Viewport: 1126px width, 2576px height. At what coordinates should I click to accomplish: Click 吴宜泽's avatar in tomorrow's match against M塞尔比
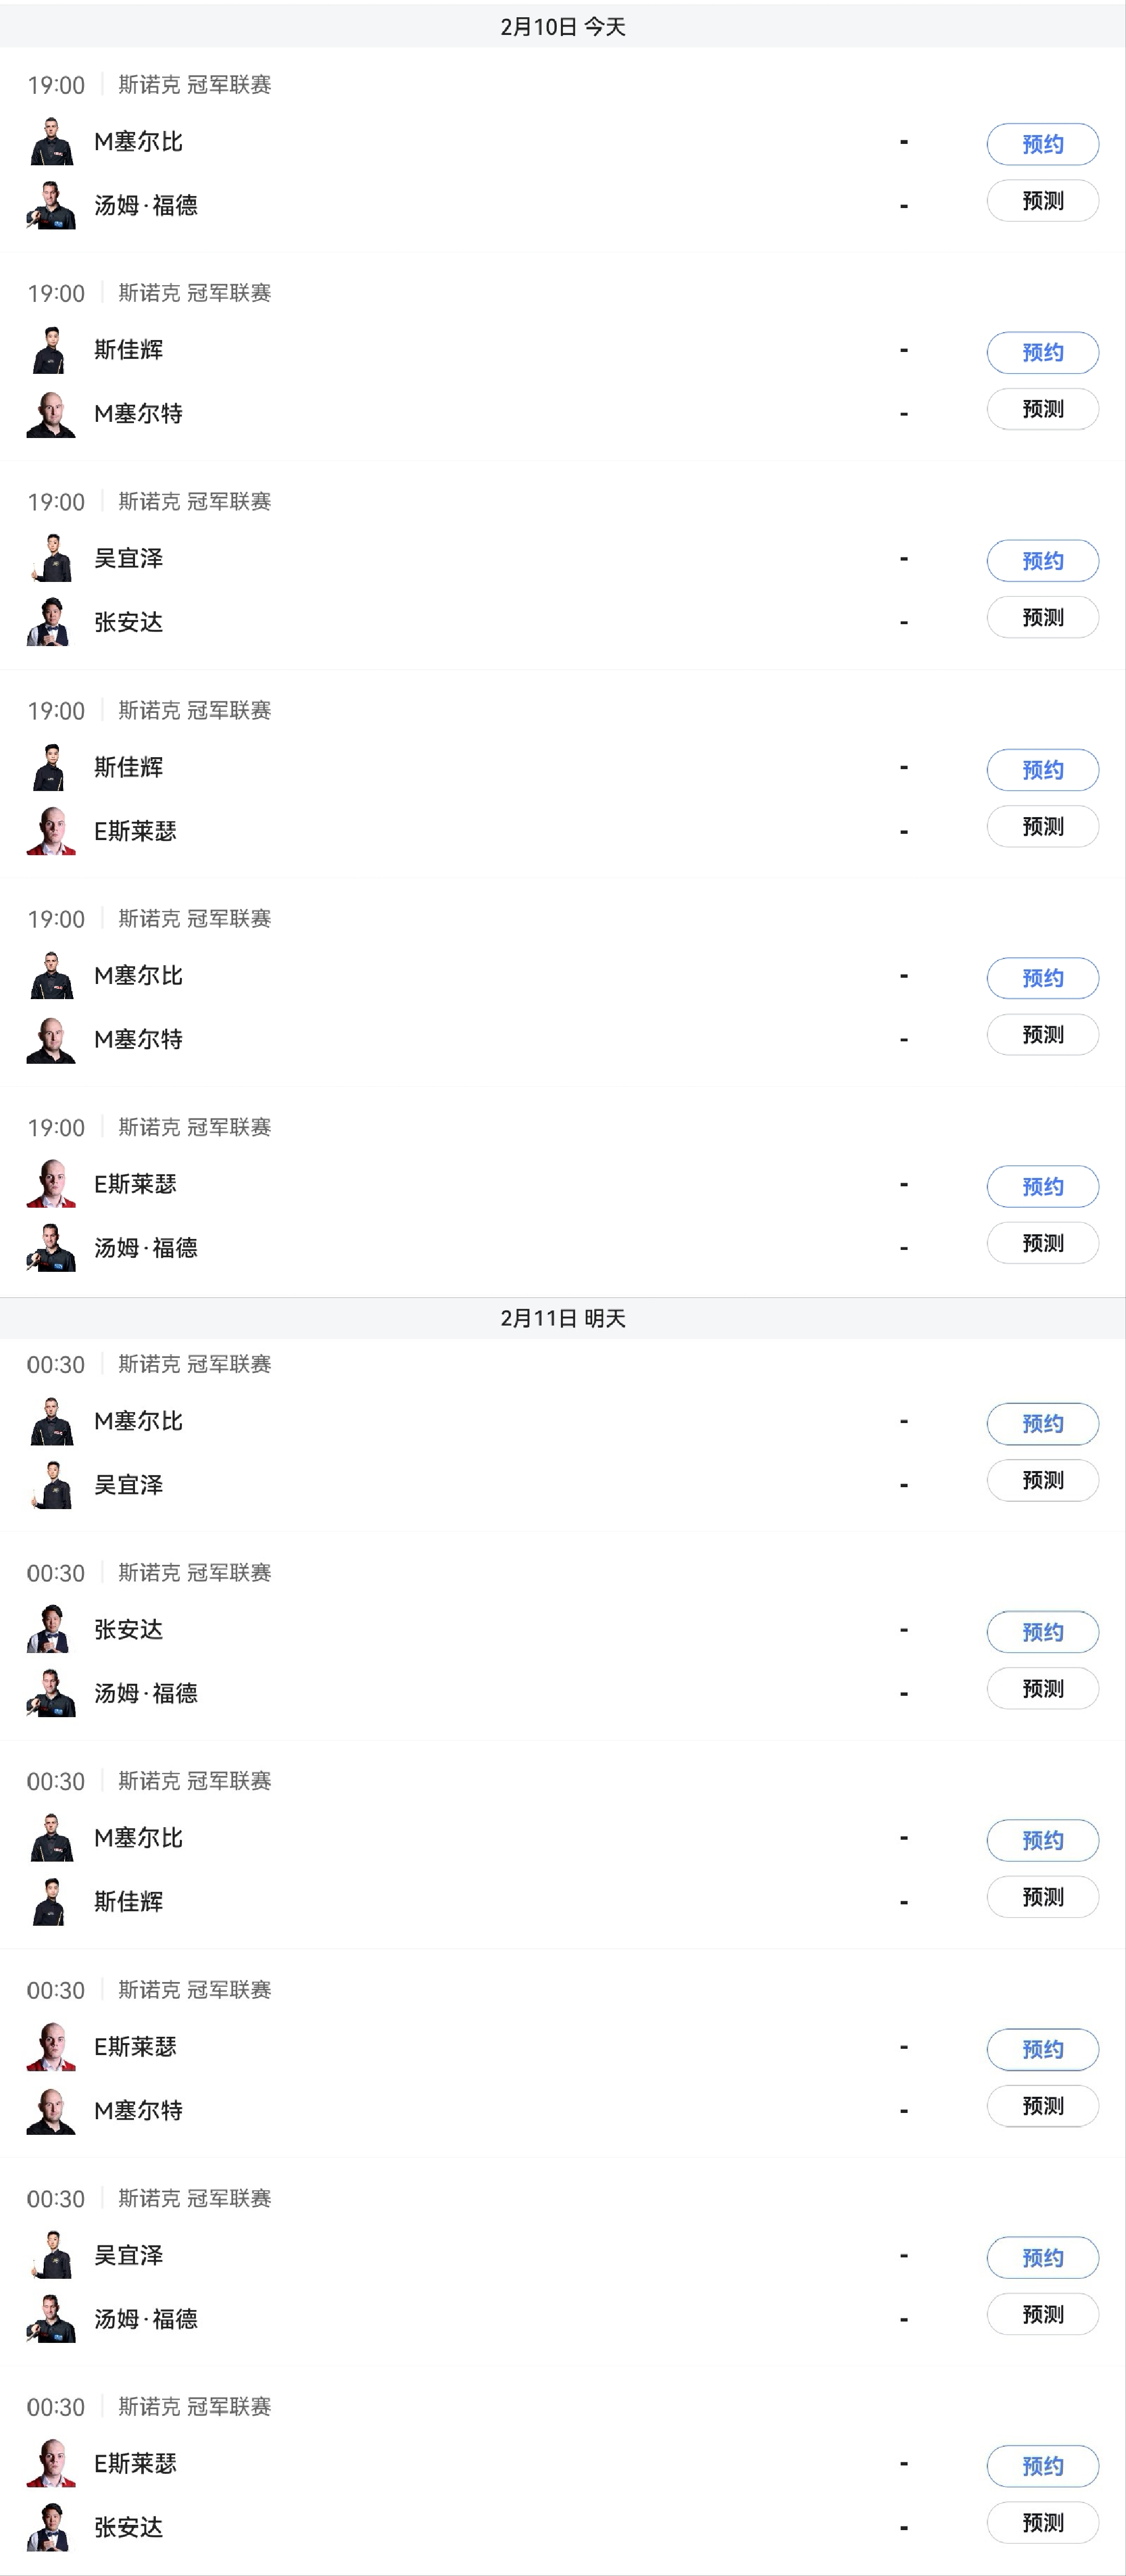pyautogui.click(x=51, y=1485)
